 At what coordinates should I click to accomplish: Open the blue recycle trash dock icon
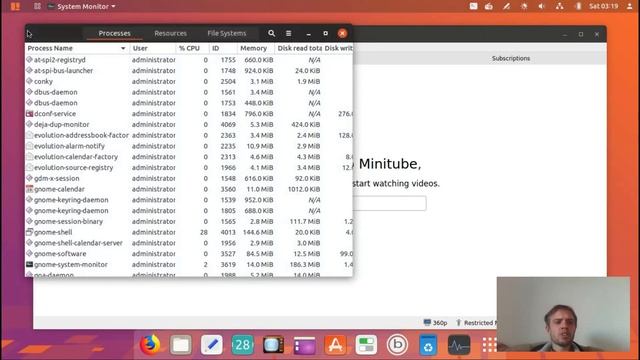[x=428, y=345]
